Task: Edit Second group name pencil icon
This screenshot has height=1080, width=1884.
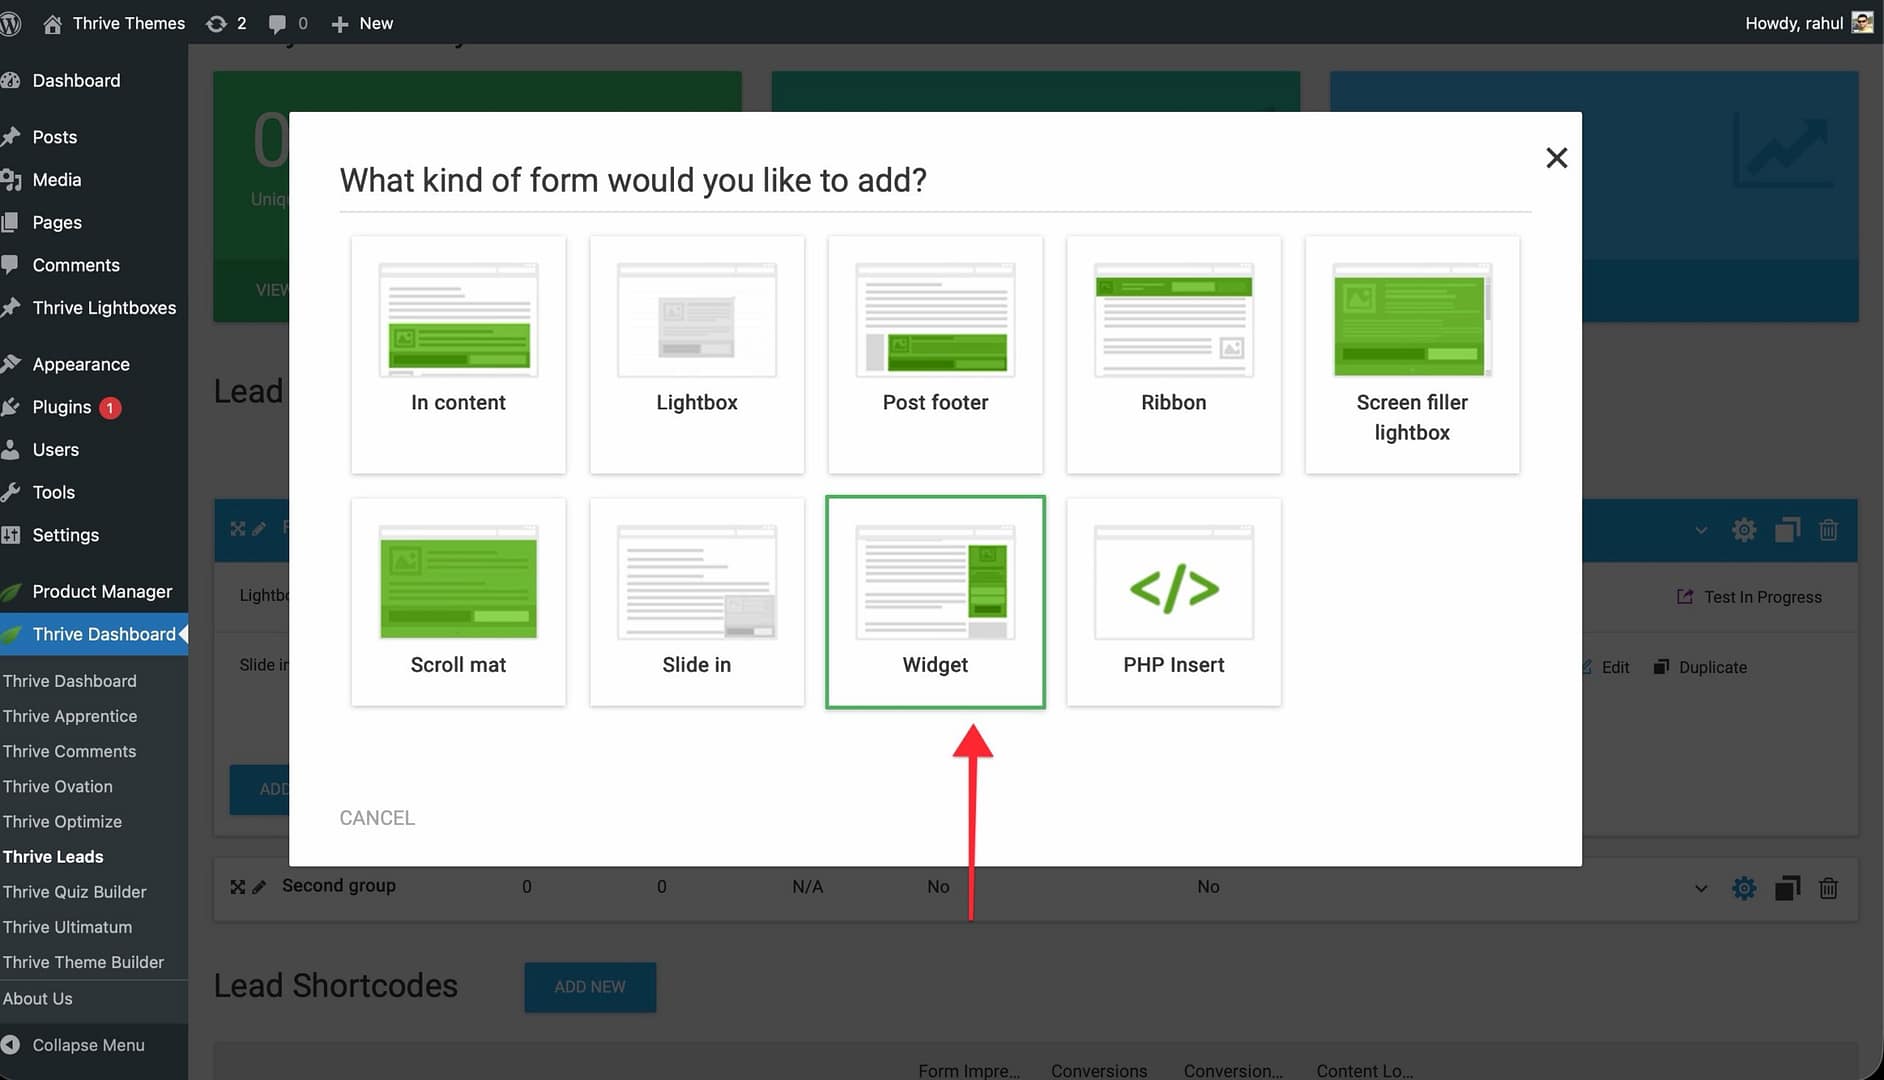Action: pyautogui.click(x=259, y=887)
